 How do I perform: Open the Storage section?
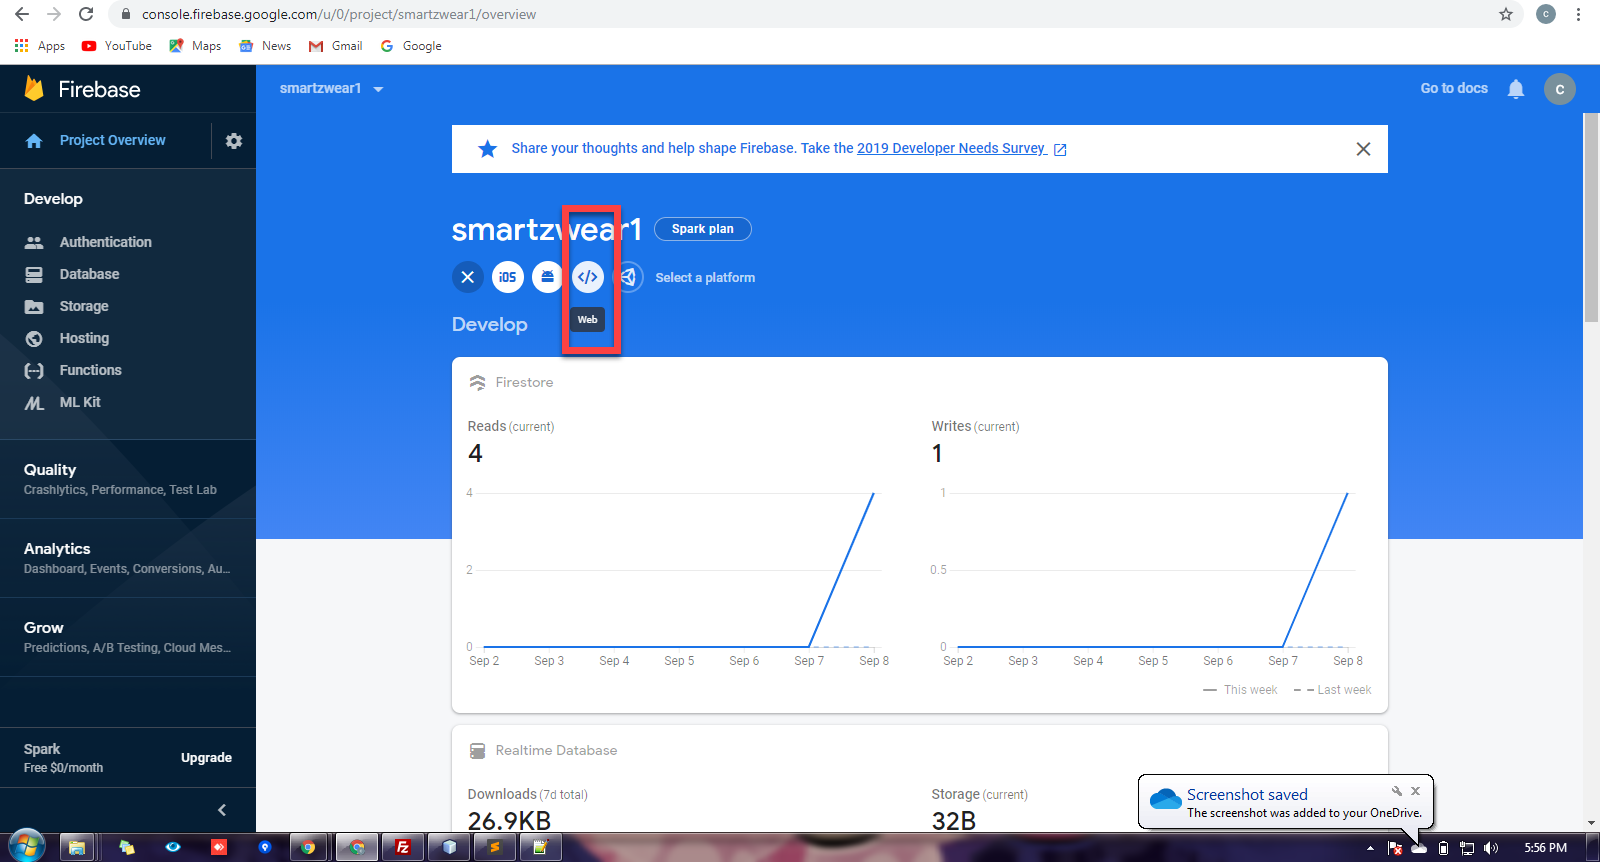tap(84, 306)
